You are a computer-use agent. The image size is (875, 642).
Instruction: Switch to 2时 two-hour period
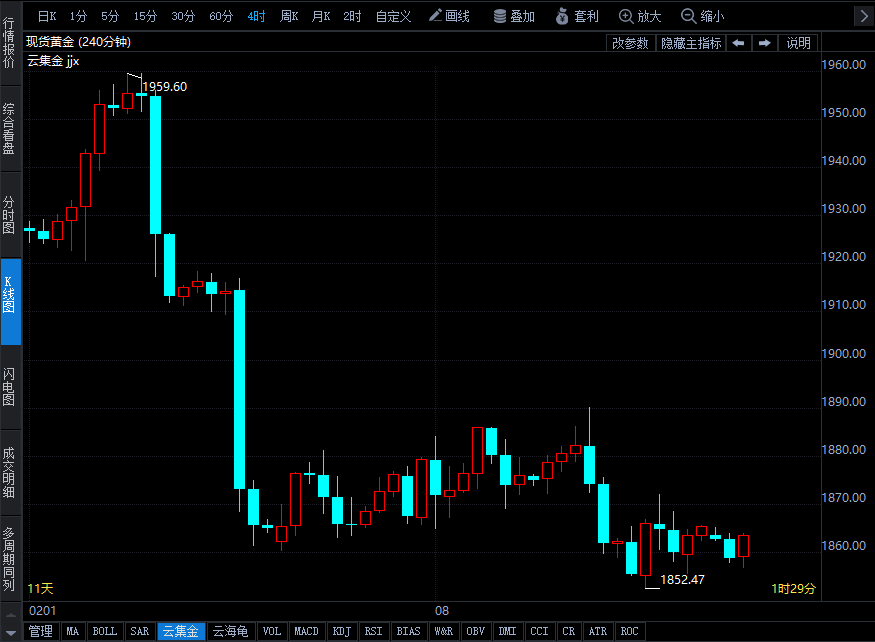(352, 16)
